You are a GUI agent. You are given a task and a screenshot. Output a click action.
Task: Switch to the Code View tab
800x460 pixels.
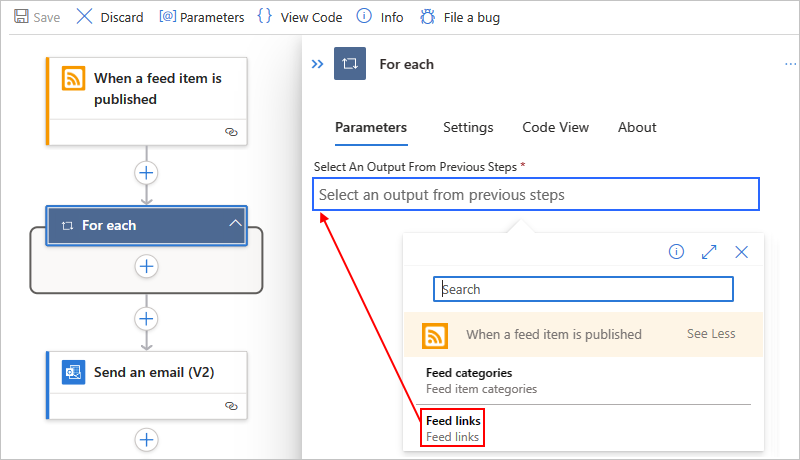(555, 127)
